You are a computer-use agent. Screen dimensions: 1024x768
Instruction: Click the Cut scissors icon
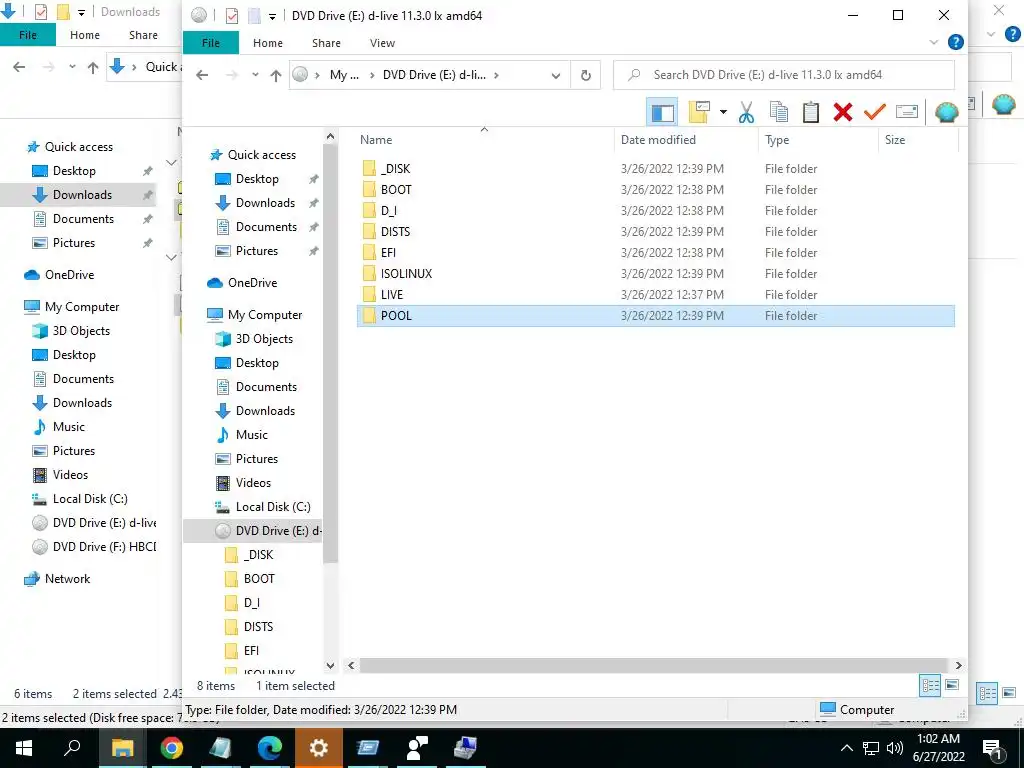click(746, 112)
